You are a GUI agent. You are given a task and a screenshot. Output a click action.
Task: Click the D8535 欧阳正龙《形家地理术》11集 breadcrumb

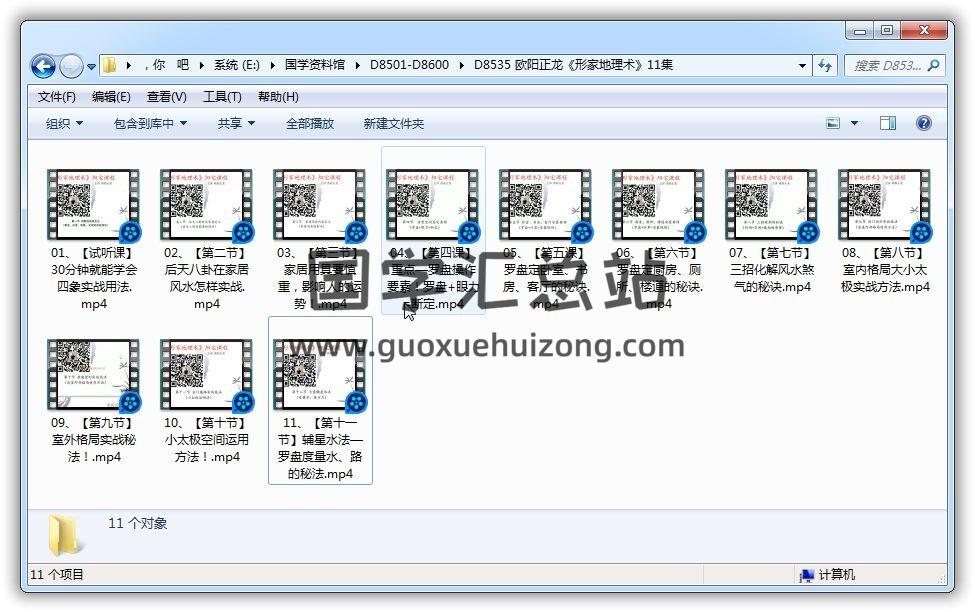(x=573, y=65)
